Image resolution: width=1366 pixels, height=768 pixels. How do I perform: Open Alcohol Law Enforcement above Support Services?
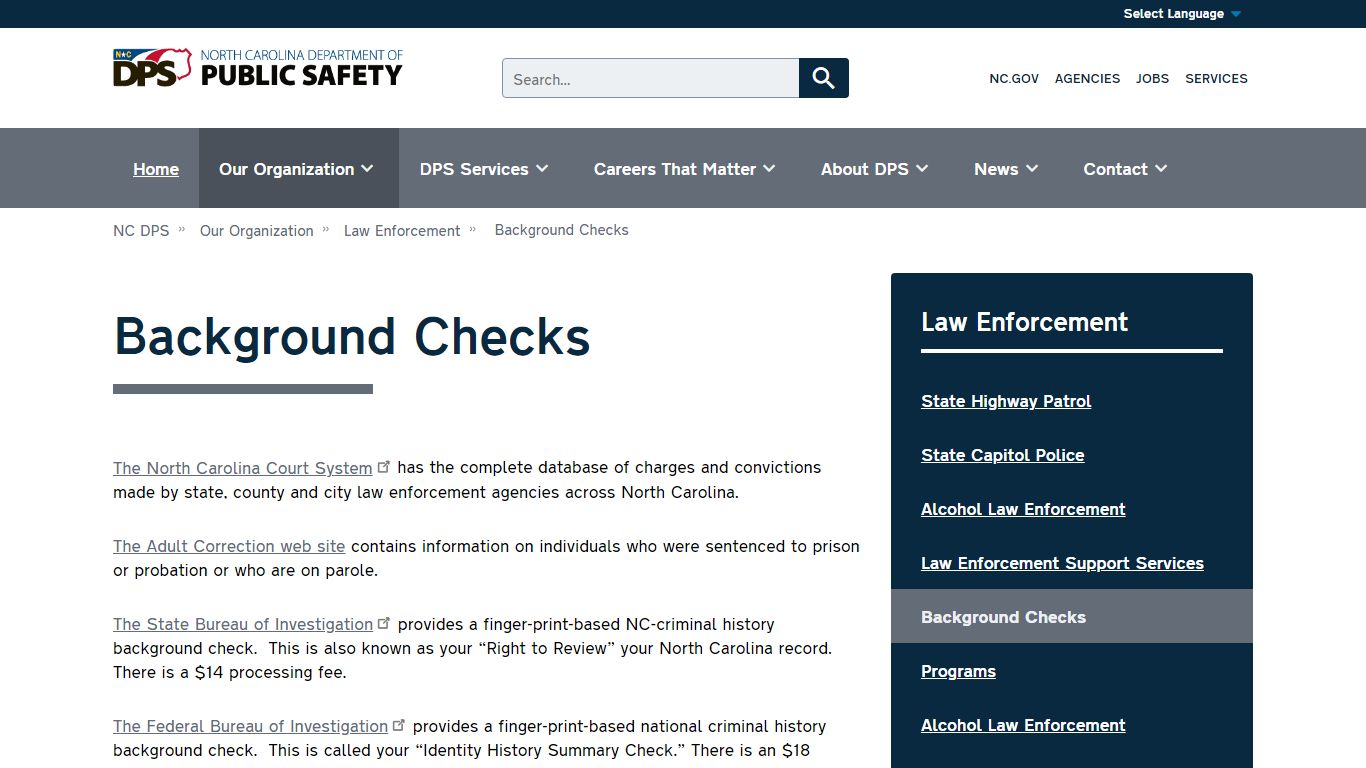pos(1023,509)
